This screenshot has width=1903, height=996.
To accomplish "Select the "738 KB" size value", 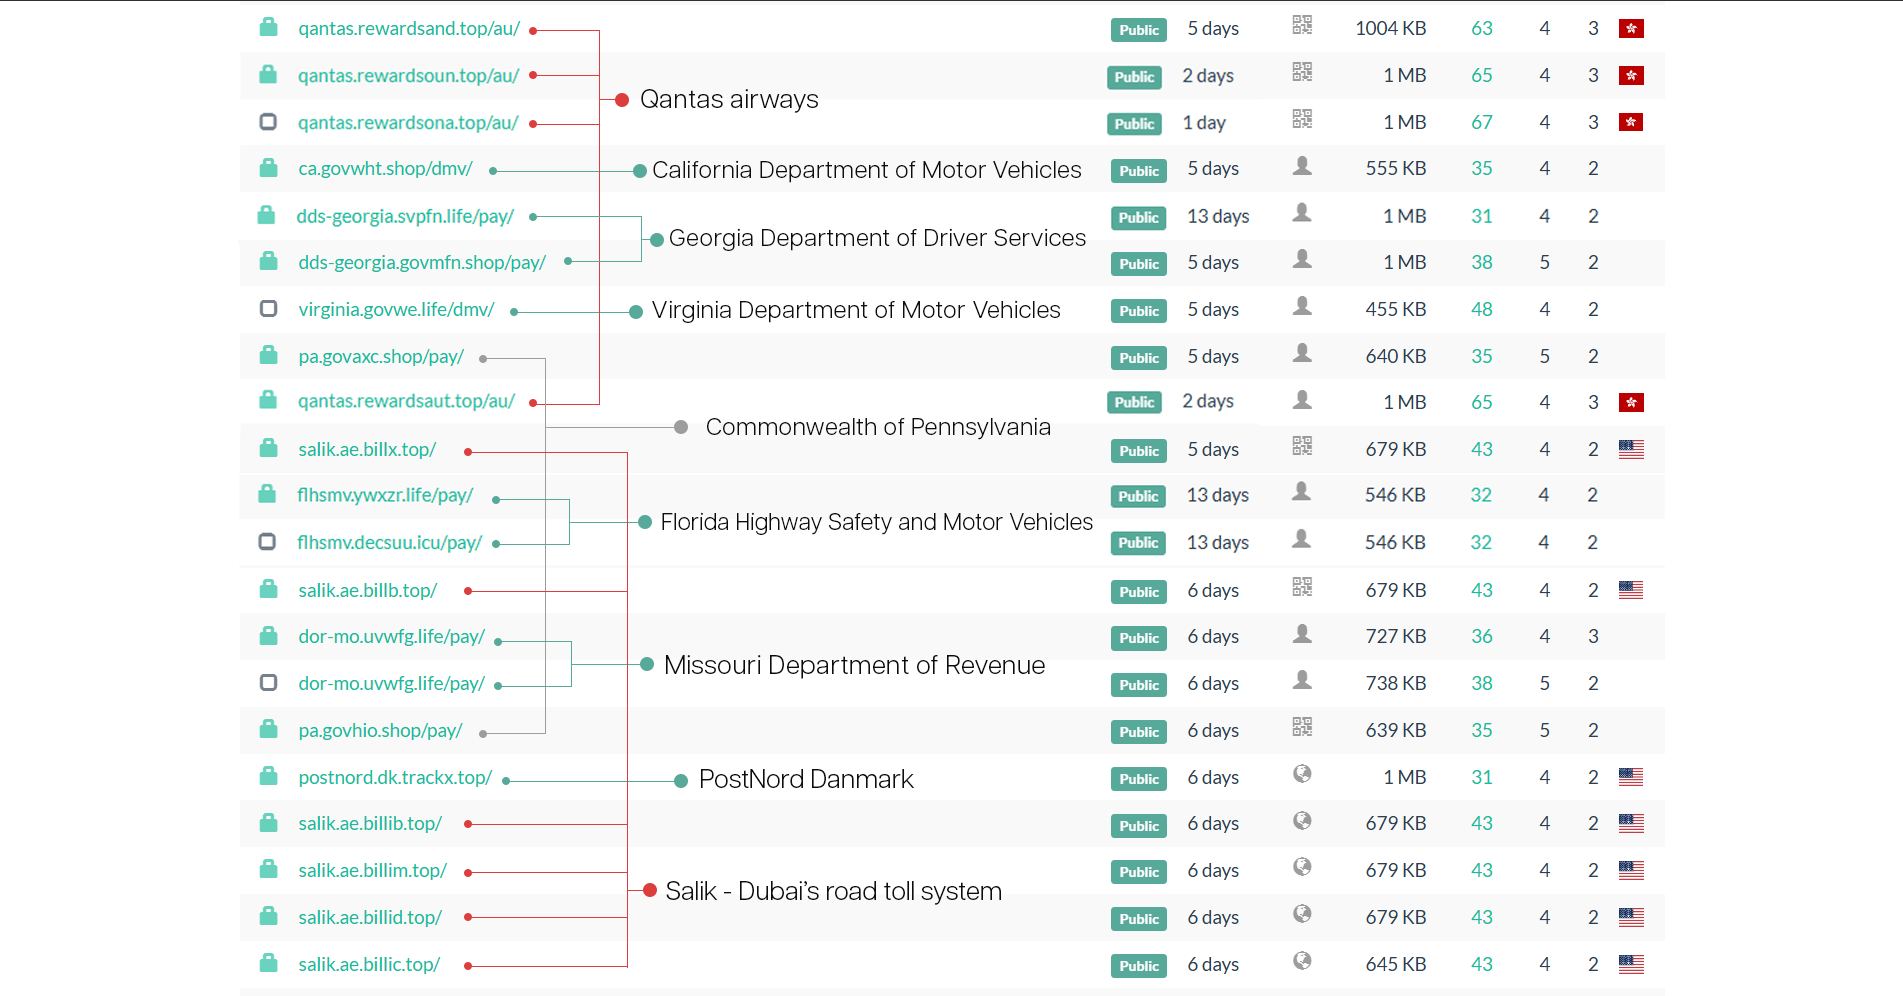I will [1396, 683].
